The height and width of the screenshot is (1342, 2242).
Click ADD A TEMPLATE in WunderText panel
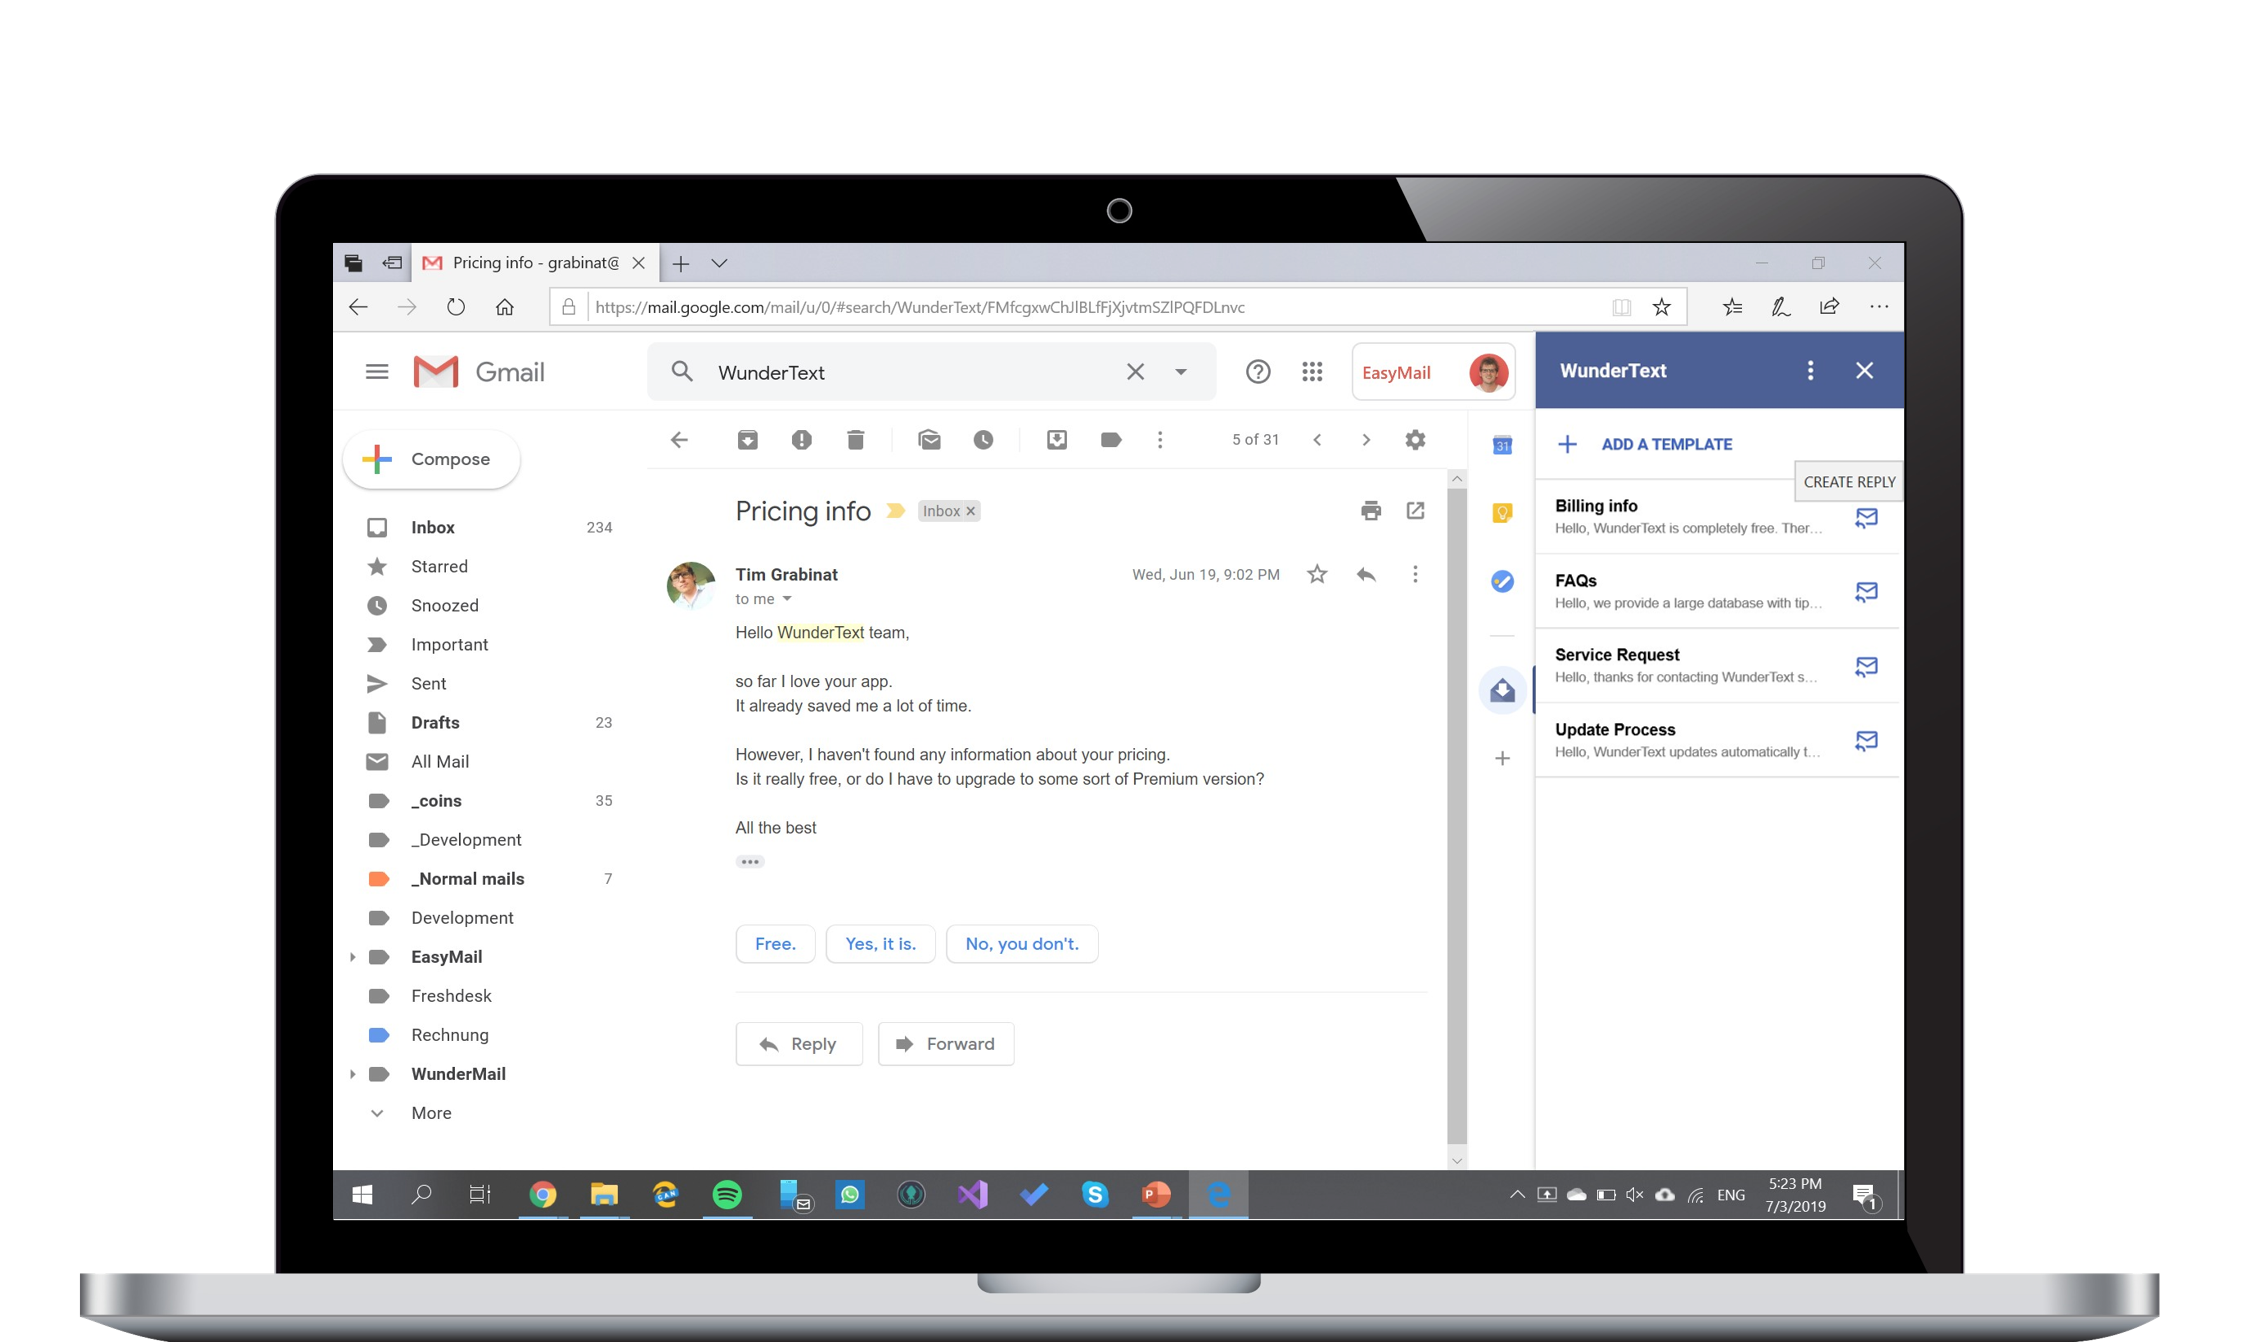(x=1666, y=444)
